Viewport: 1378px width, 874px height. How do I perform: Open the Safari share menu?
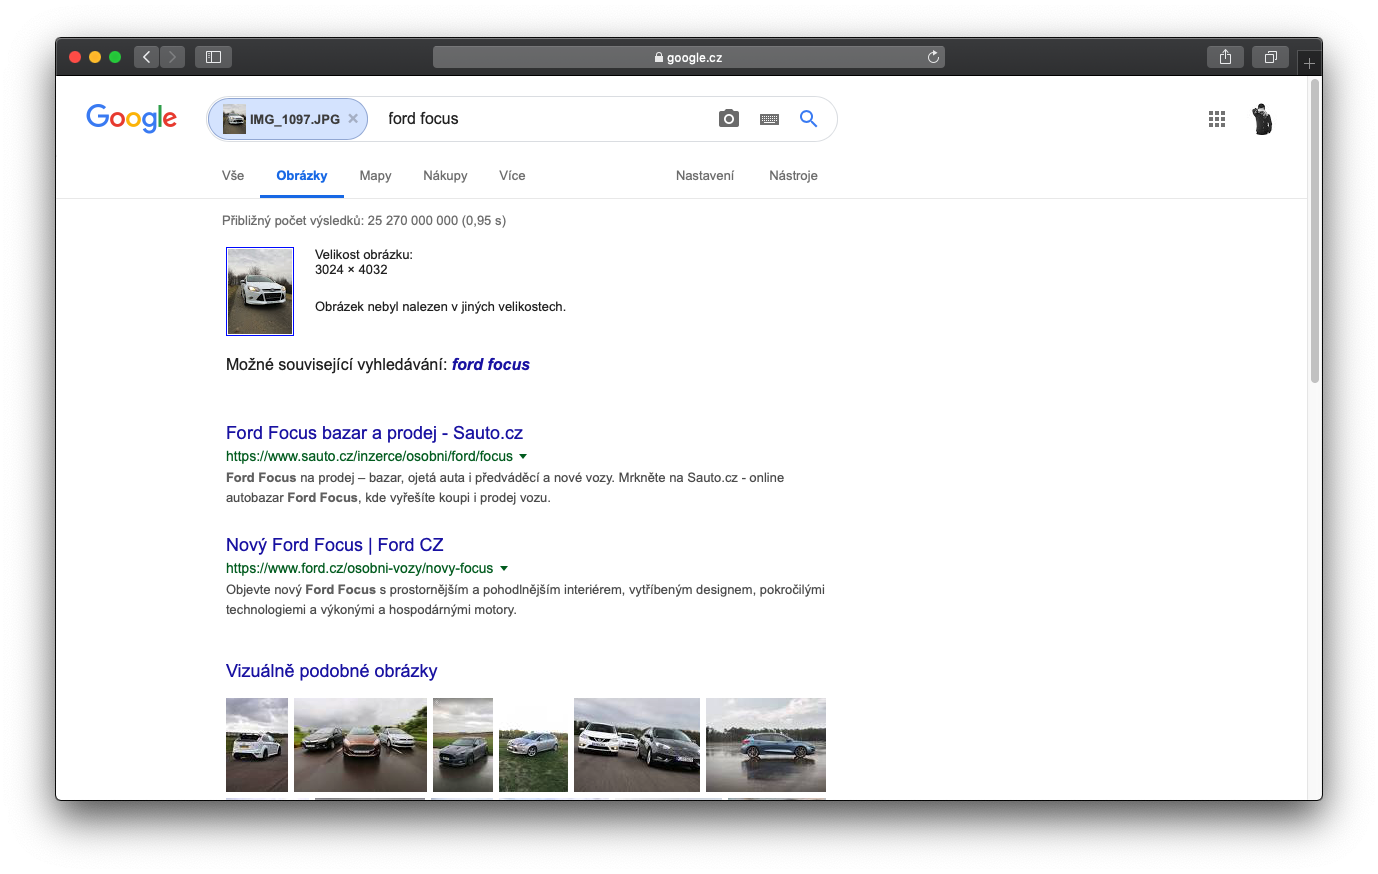tap(1225, 57)
